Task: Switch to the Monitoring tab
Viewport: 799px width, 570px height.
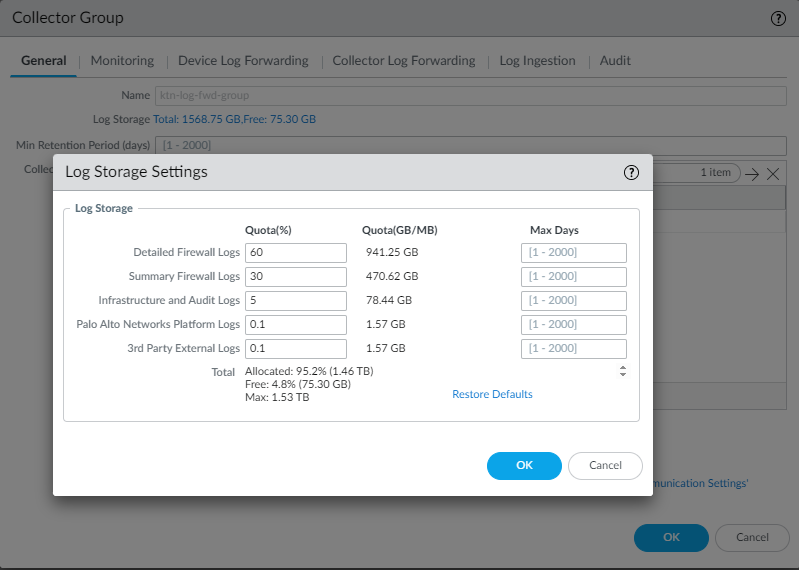Action: click(122, 60)
